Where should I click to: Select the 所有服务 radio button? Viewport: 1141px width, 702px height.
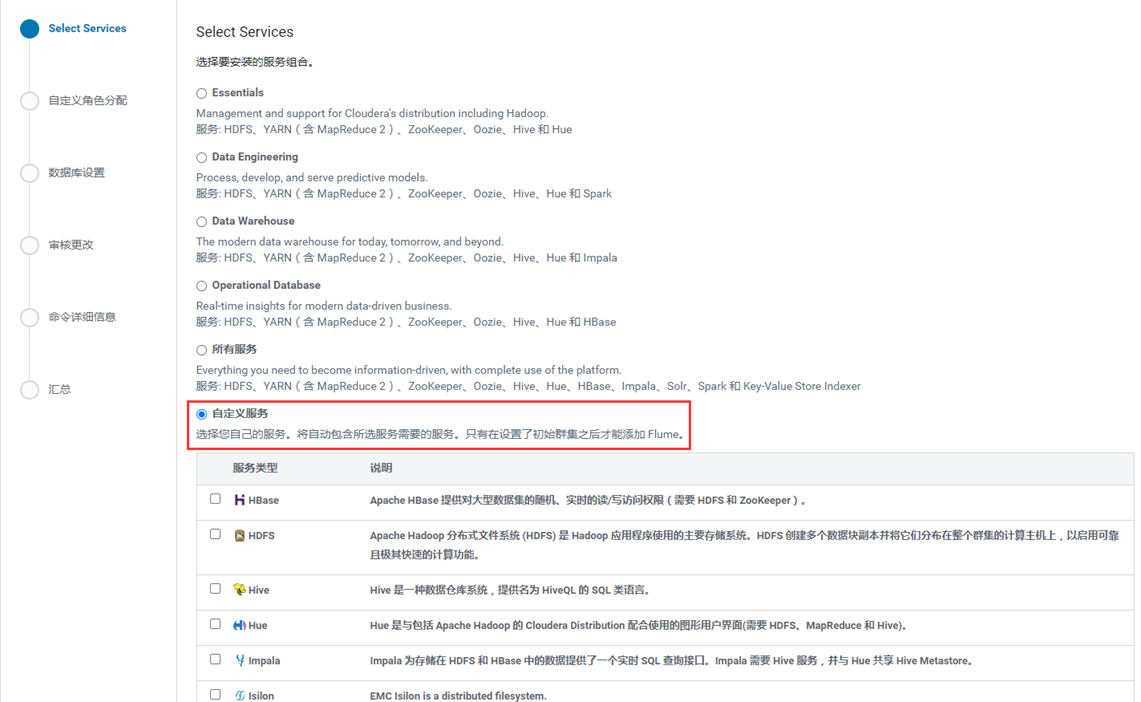click(x=202, y=350)
